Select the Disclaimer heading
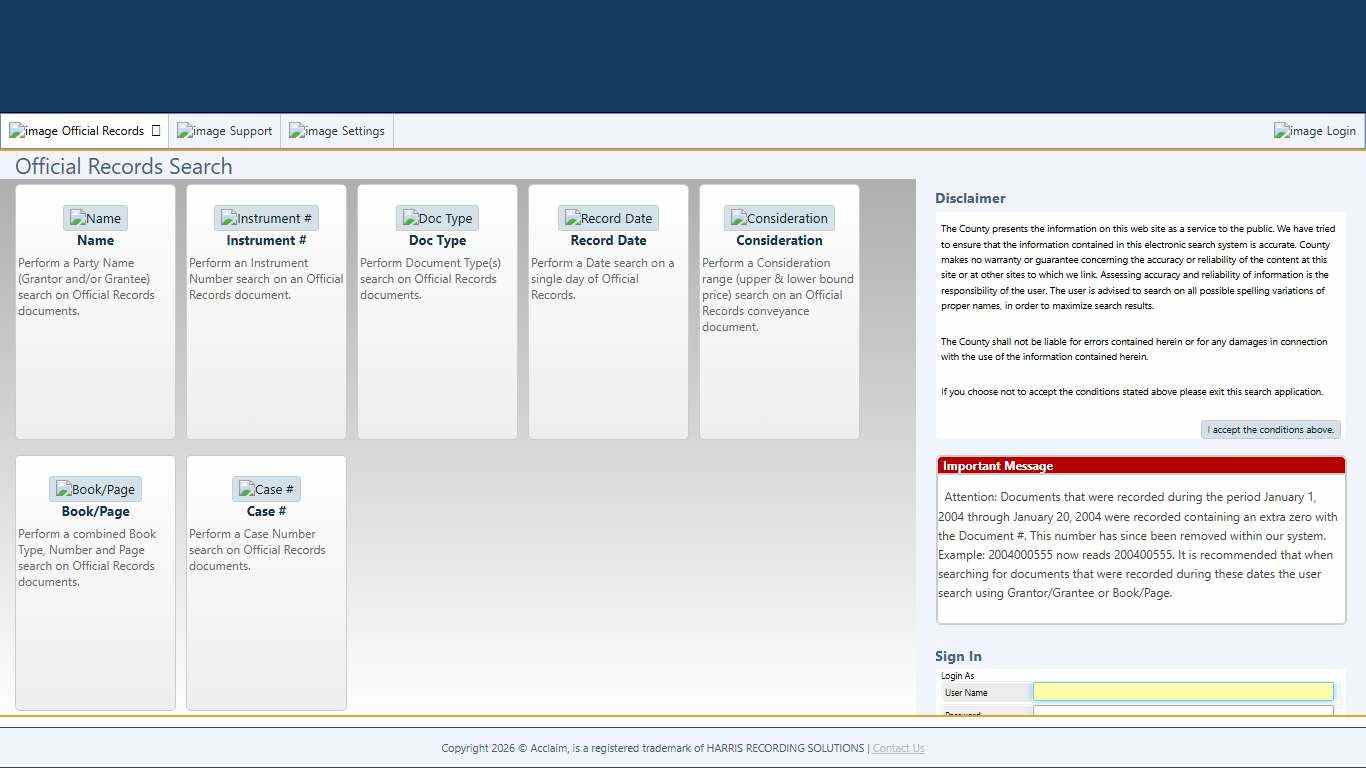 (x=969, y=198)
